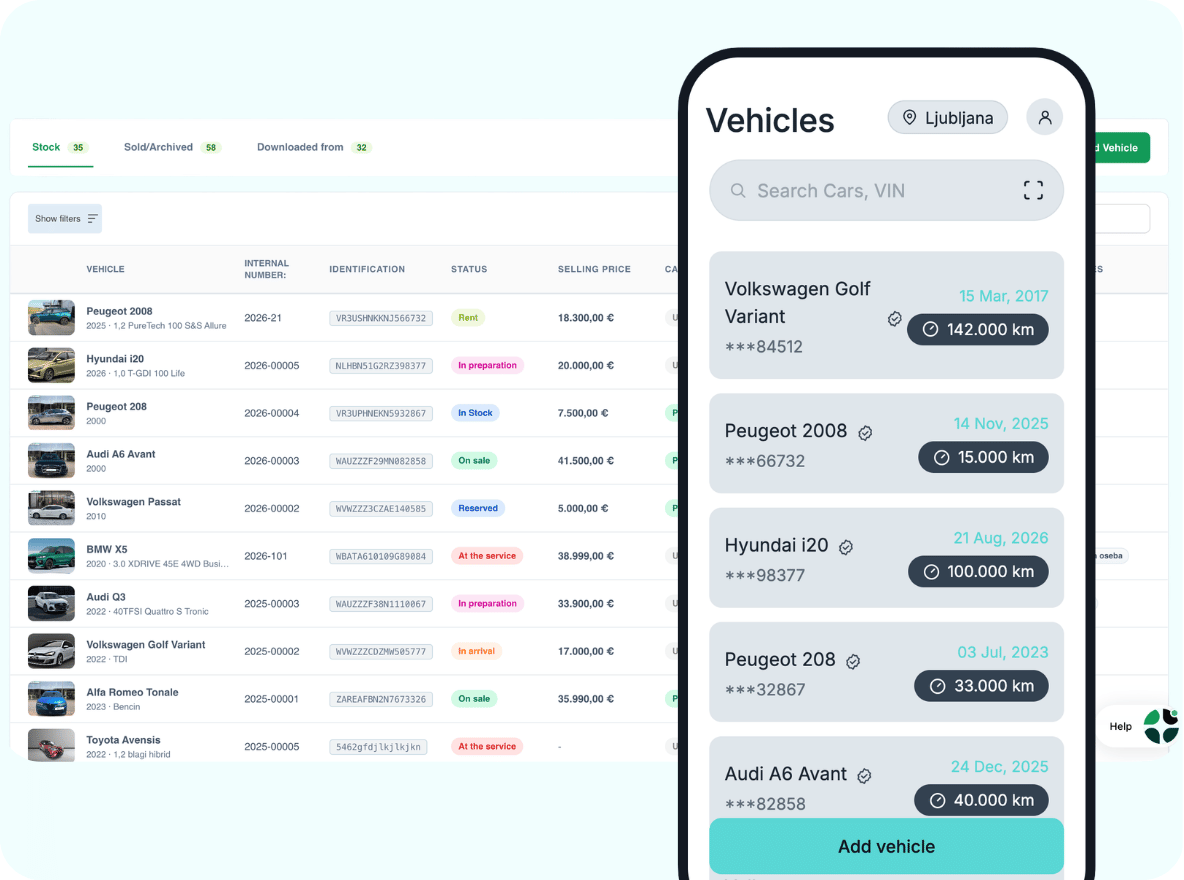Click the In arrival status badge

point(476,651)
